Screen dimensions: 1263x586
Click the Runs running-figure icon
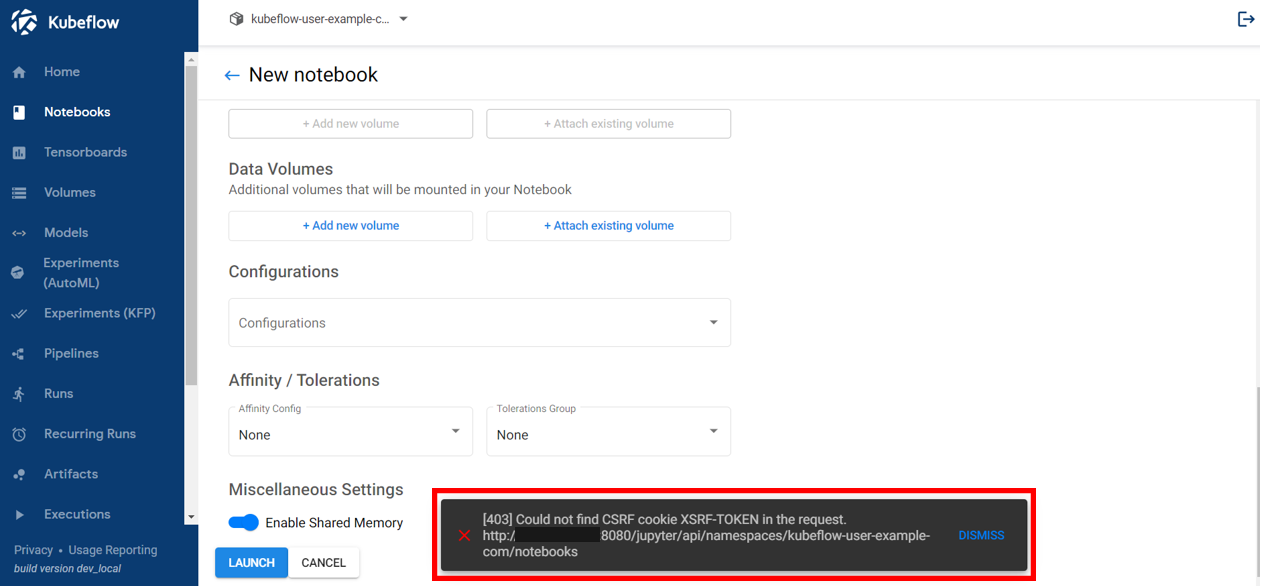[19, 393]
